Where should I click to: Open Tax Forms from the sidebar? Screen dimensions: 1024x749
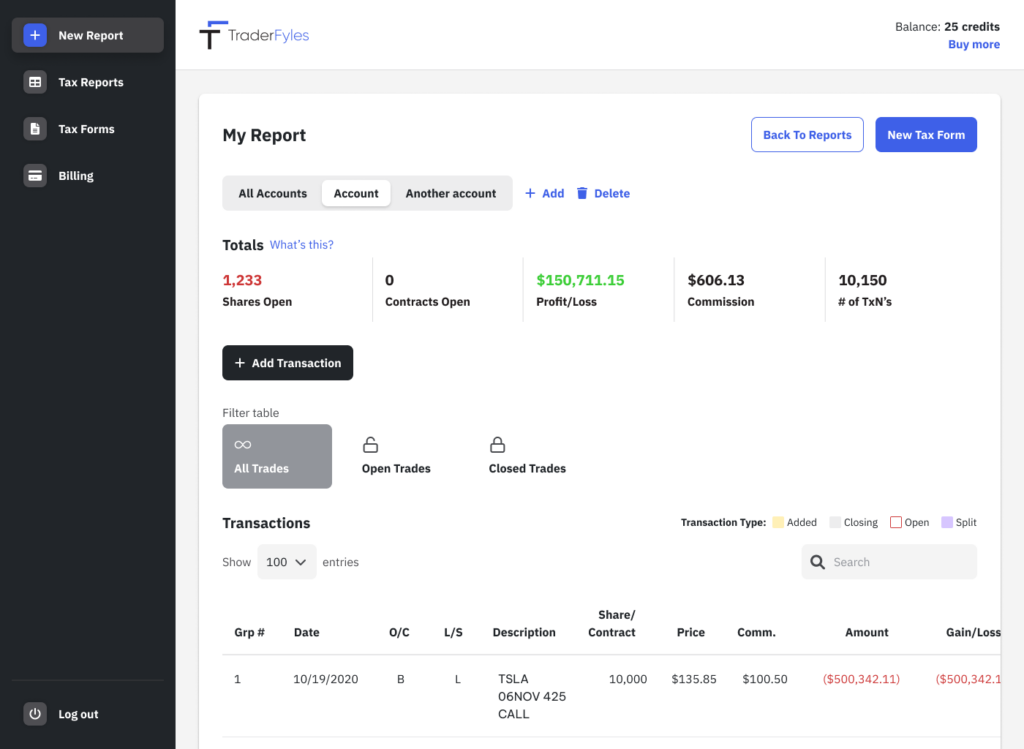35,129
